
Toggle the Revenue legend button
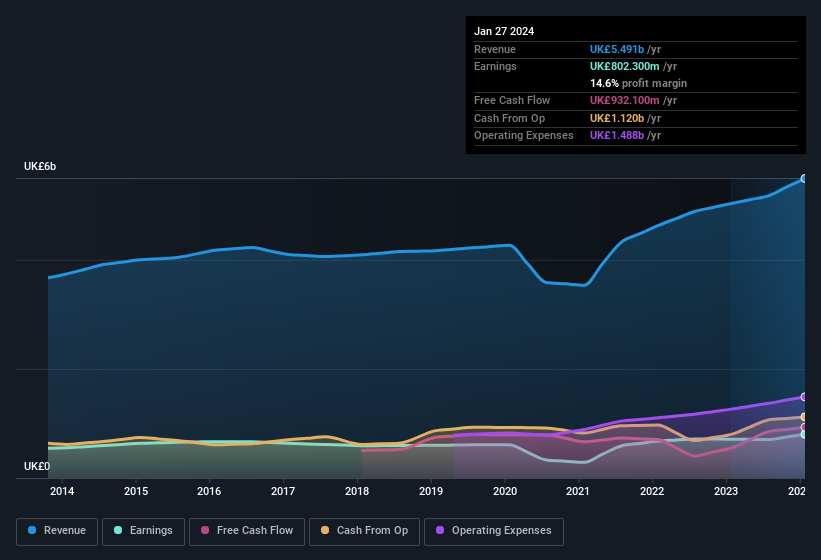pos(57,532)
